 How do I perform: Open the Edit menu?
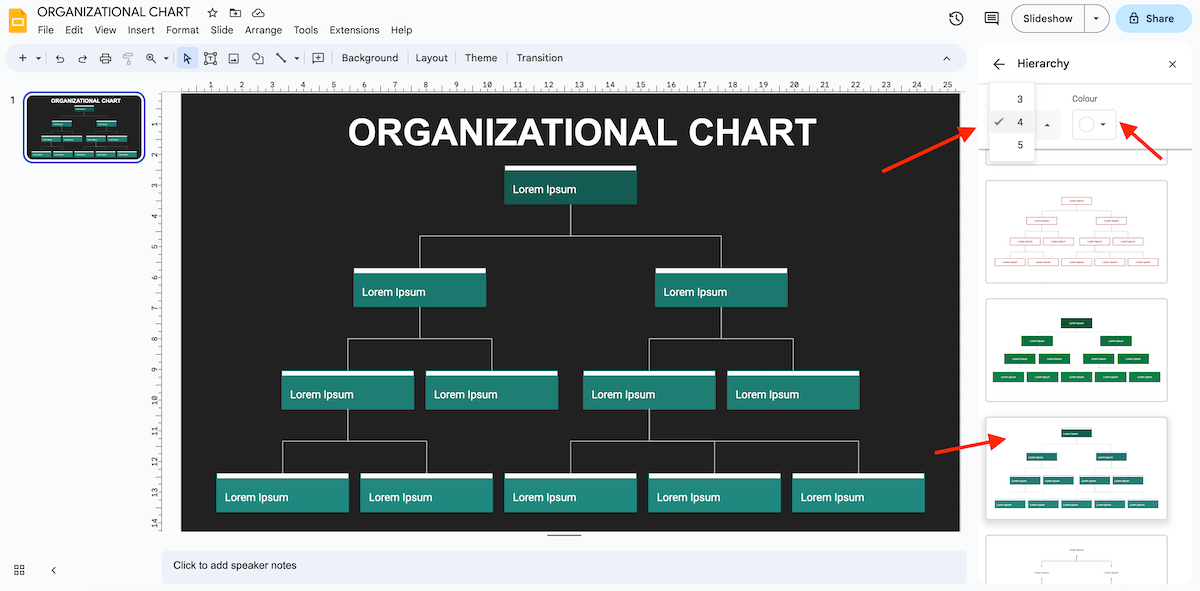(74, 30)
